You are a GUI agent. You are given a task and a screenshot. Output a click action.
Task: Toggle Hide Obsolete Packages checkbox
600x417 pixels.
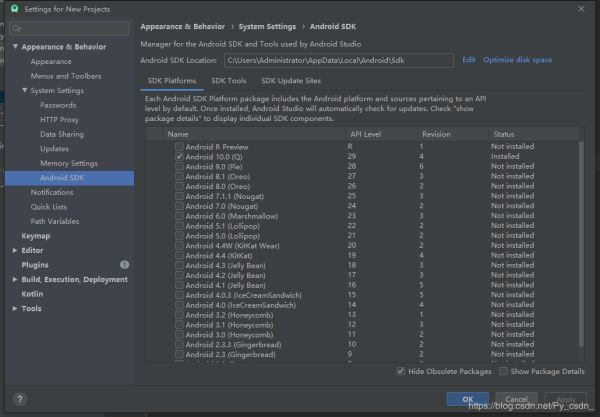401,371
